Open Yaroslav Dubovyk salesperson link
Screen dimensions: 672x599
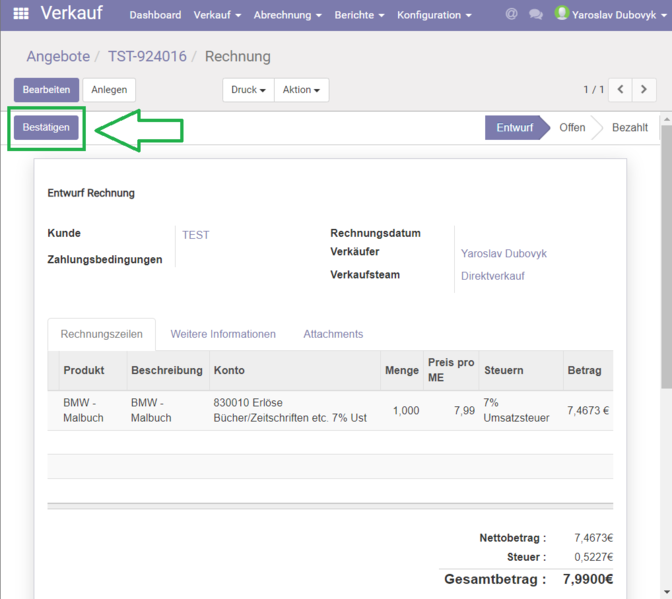[504, 253]
